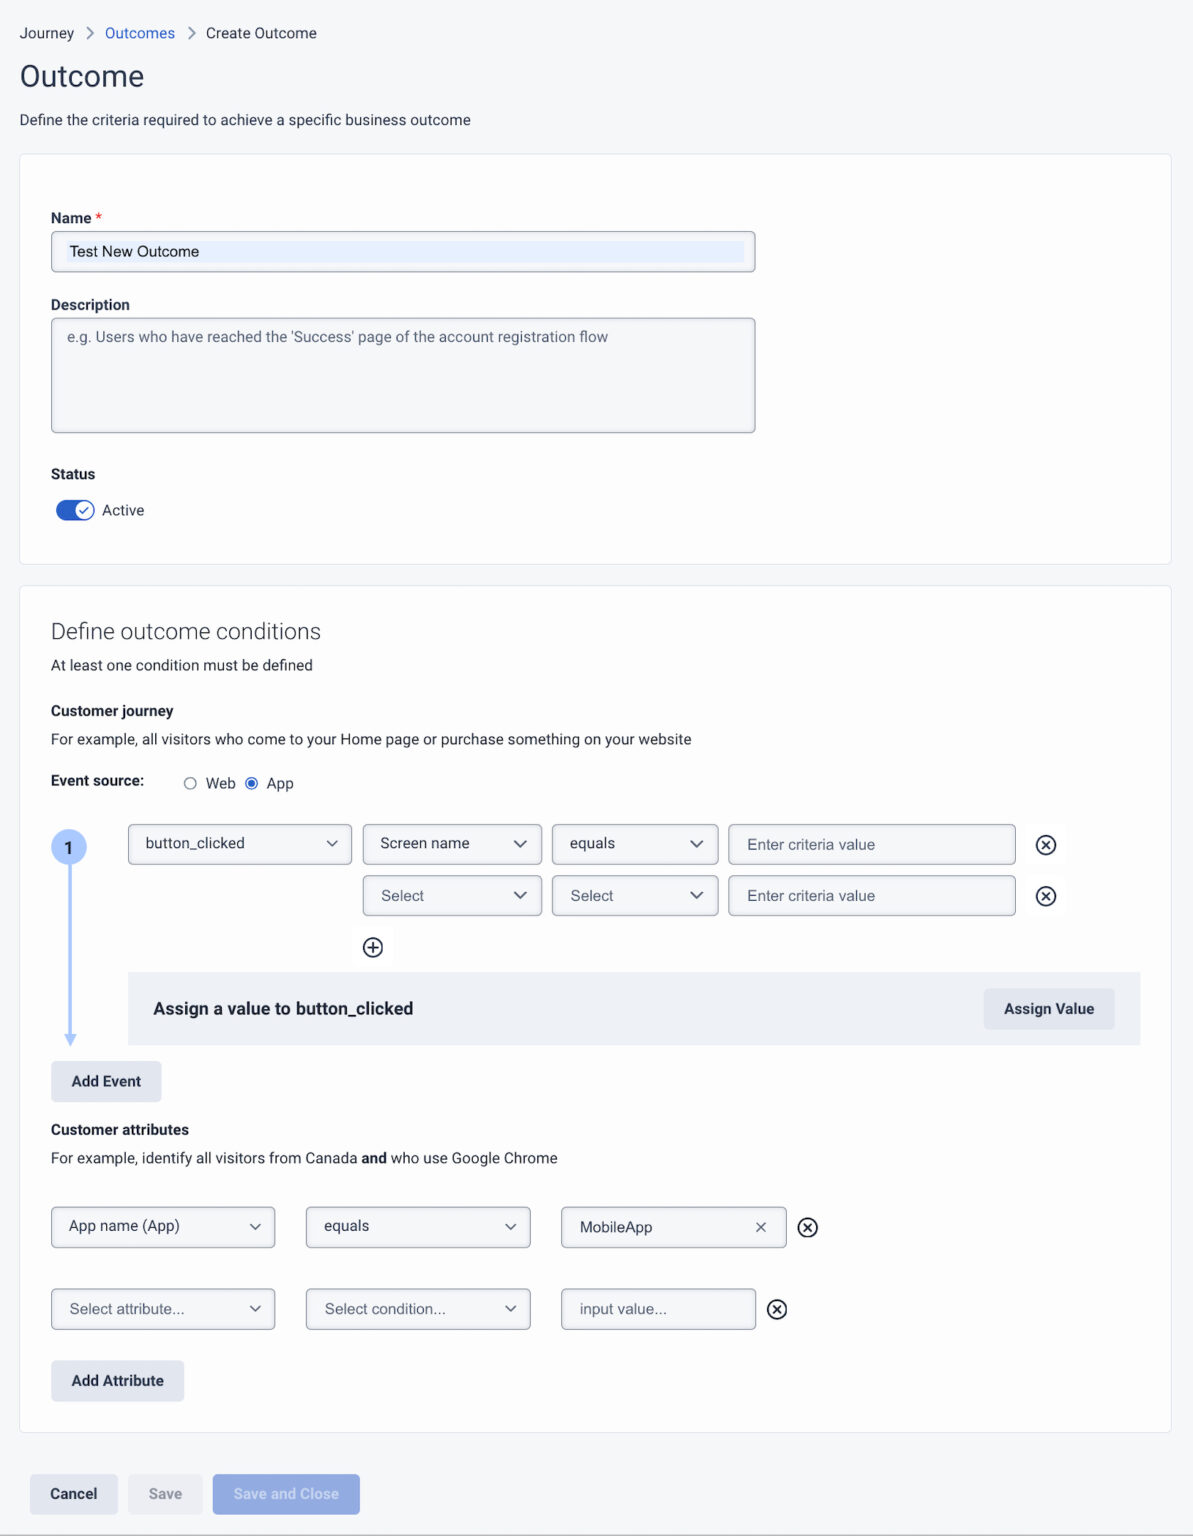Click the Create Outcome breadcrumb entry

coord(259,32)
